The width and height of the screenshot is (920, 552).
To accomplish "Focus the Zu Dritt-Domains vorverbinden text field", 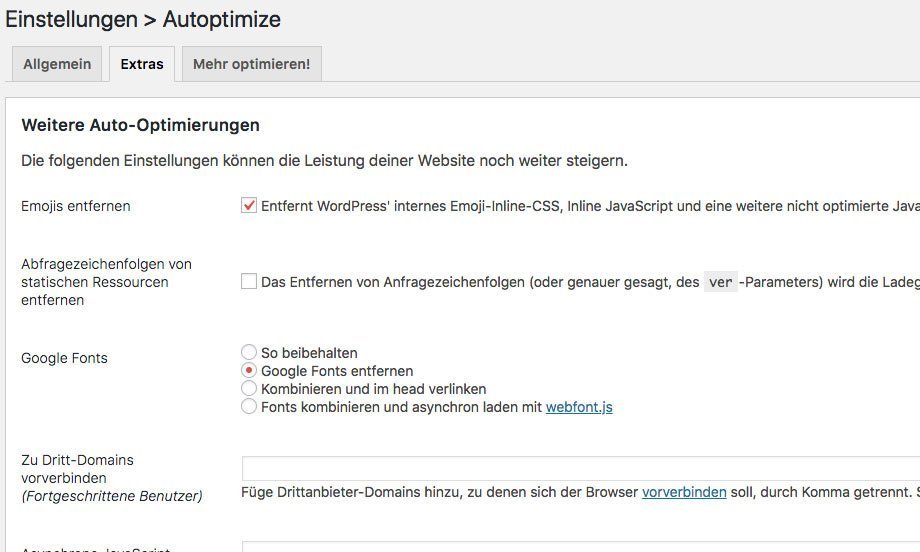I will click(x=580, y=468).
